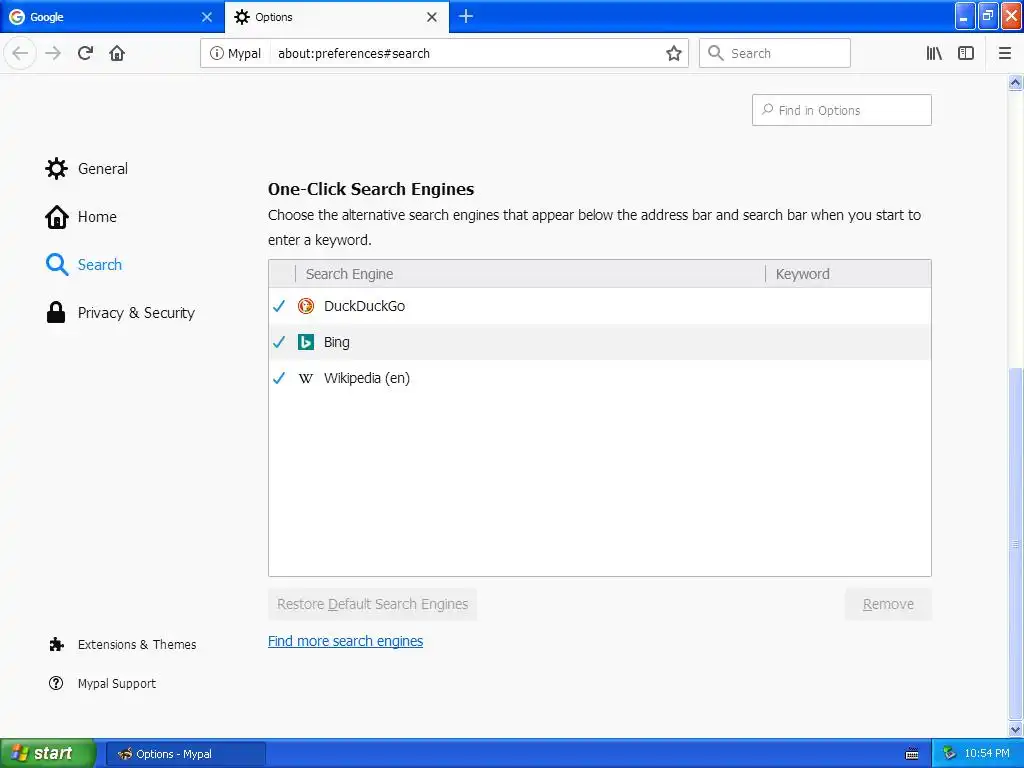Screen dimensions: 1024x768
Task: Select the Search settings category
Action: (x=84, y=264)
